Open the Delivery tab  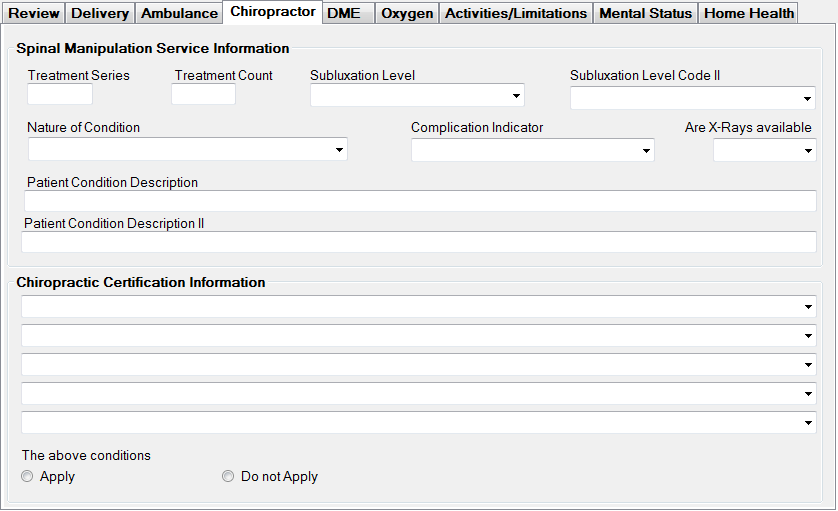click(100, 13)
